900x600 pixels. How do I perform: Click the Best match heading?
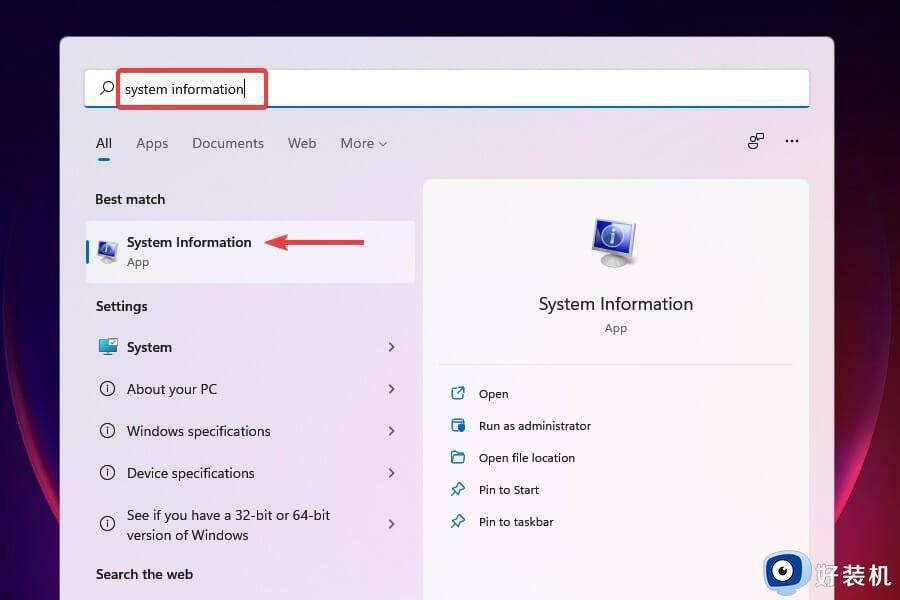(x=130, y=199)
